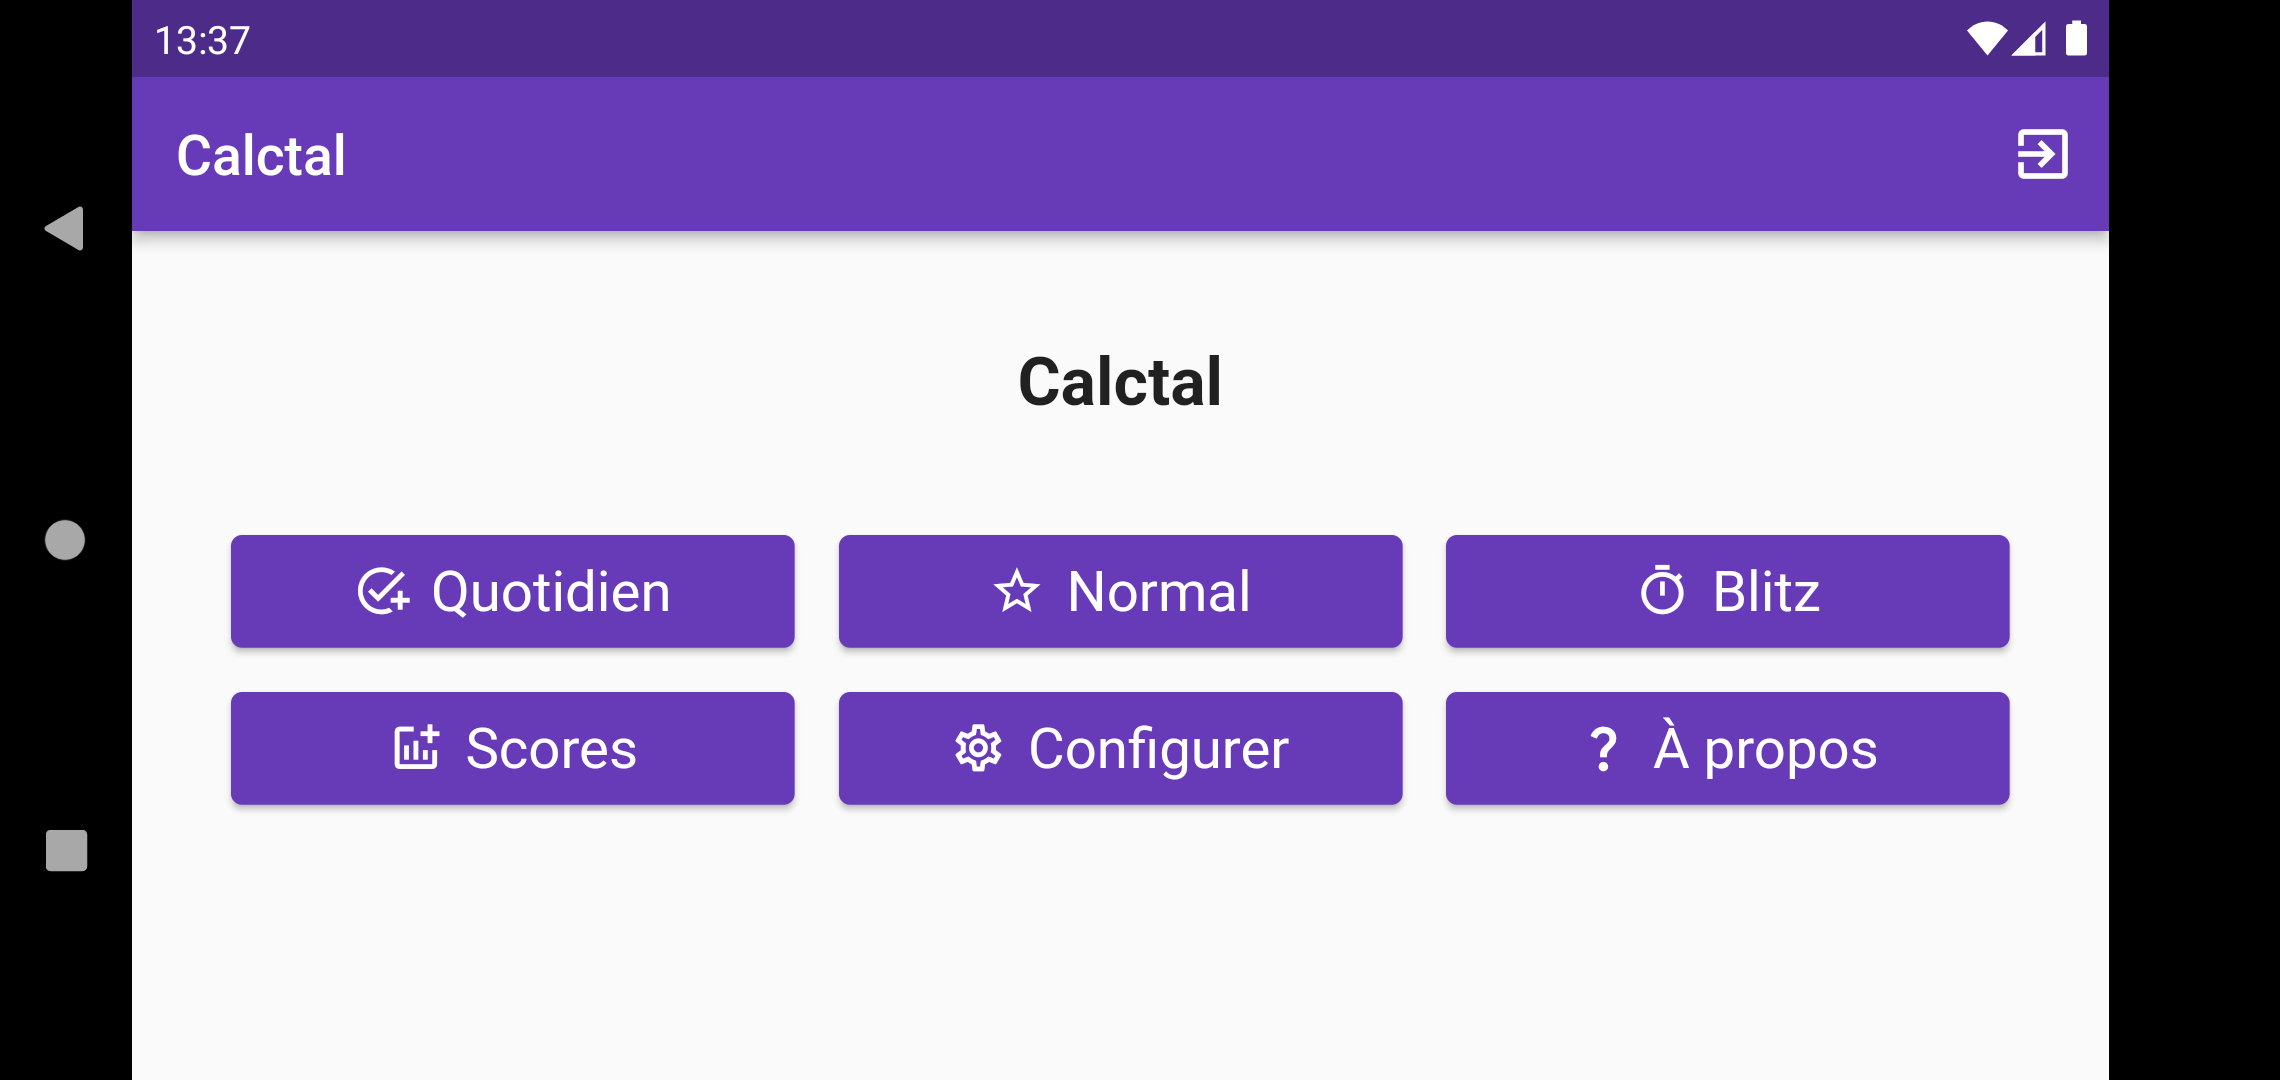Select the star icon next to Normal

1014,590
